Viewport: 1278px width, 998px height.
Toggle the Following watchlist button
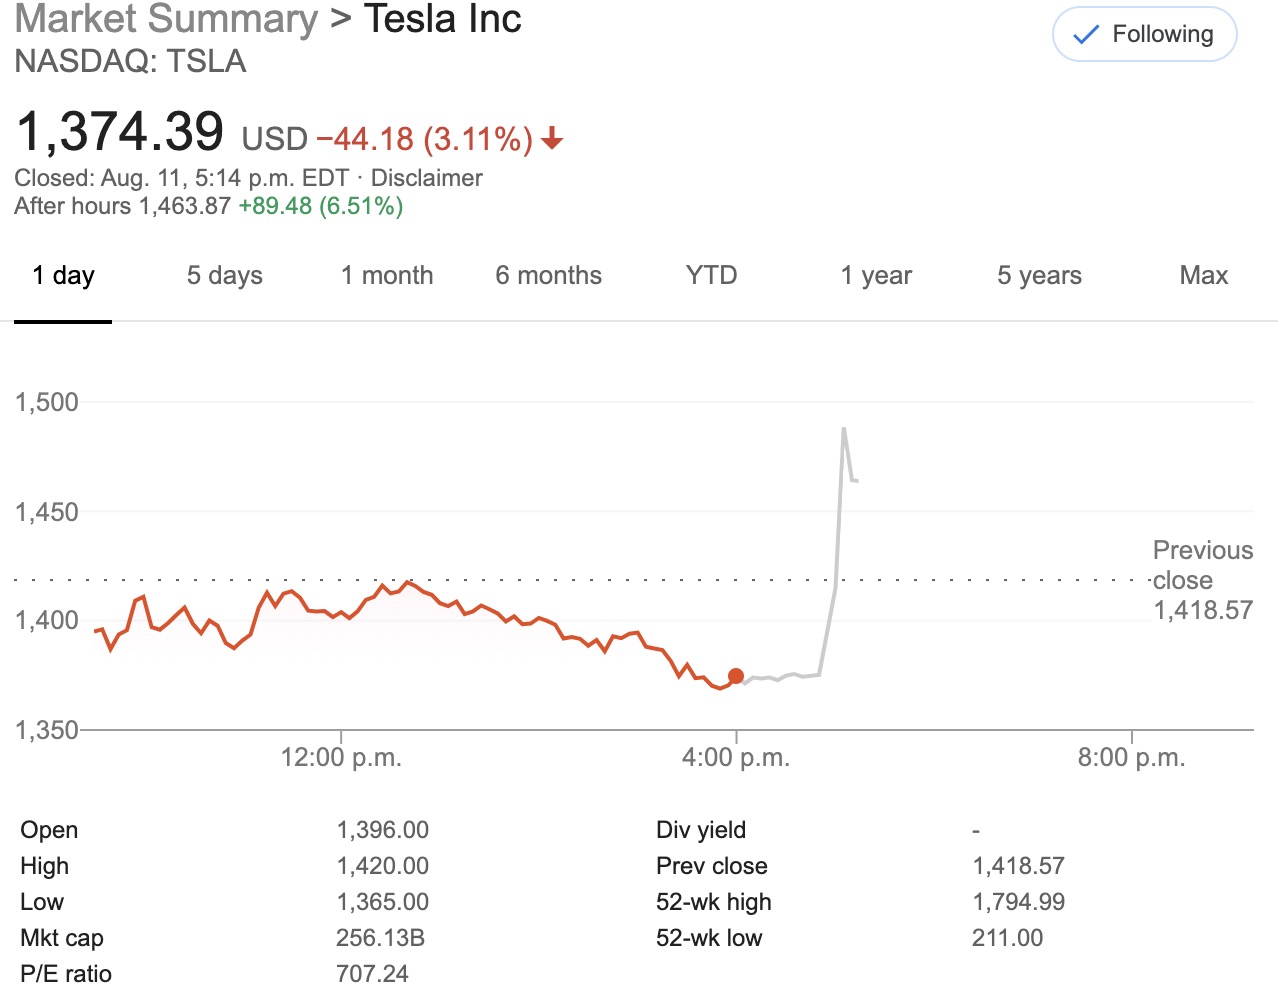(x=1143, y=33)
